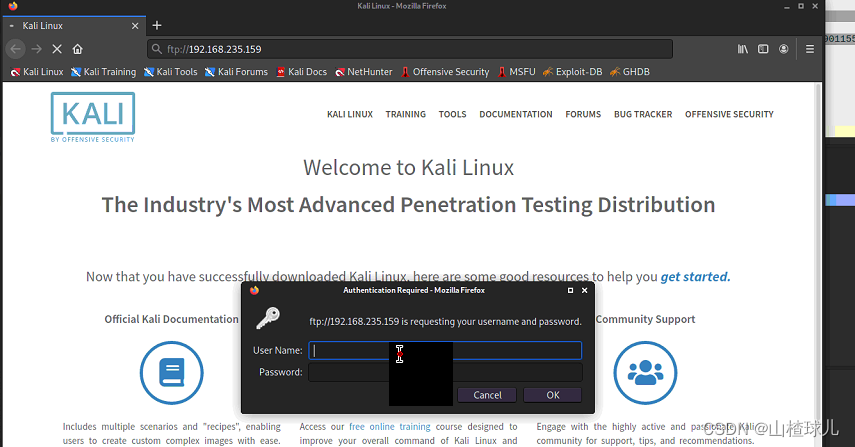Open the Kali Tools bookmark

[x=171, y=72]
